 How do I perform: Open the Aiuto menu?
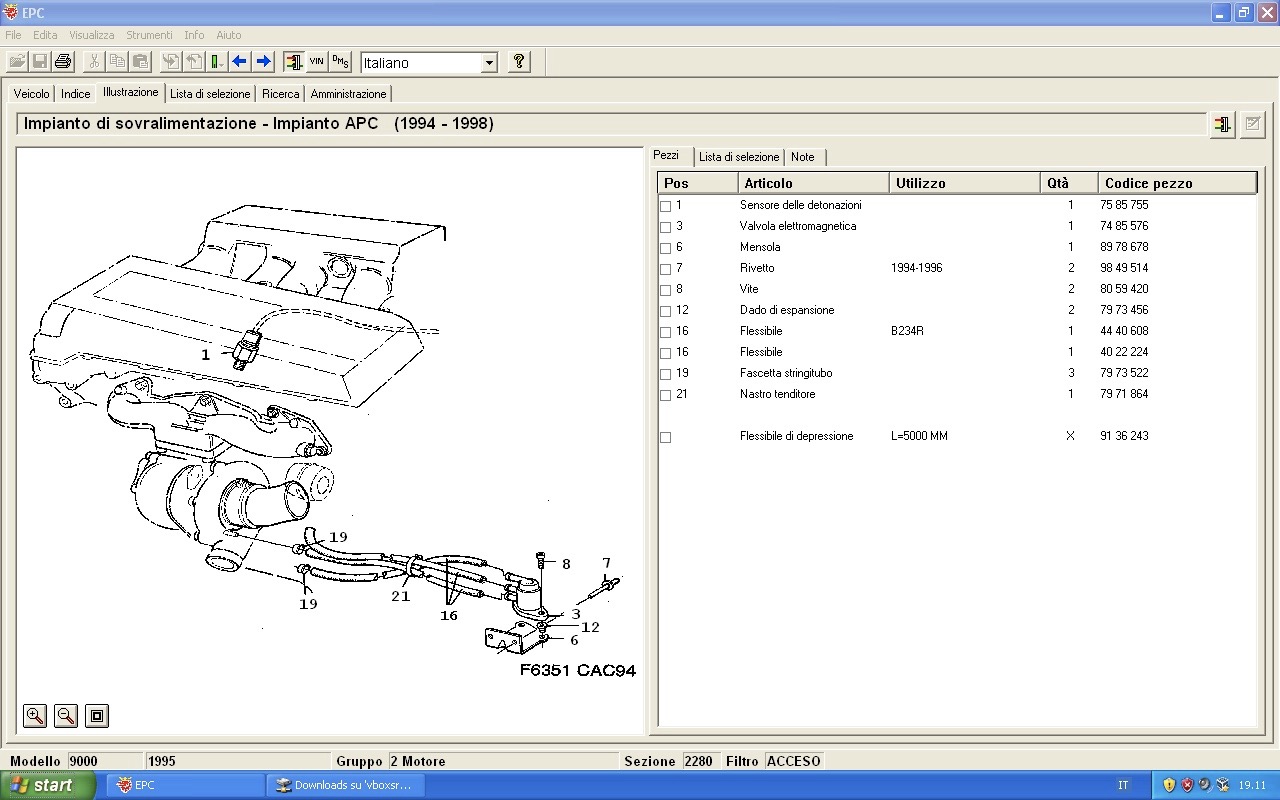[x=229, y=35]
